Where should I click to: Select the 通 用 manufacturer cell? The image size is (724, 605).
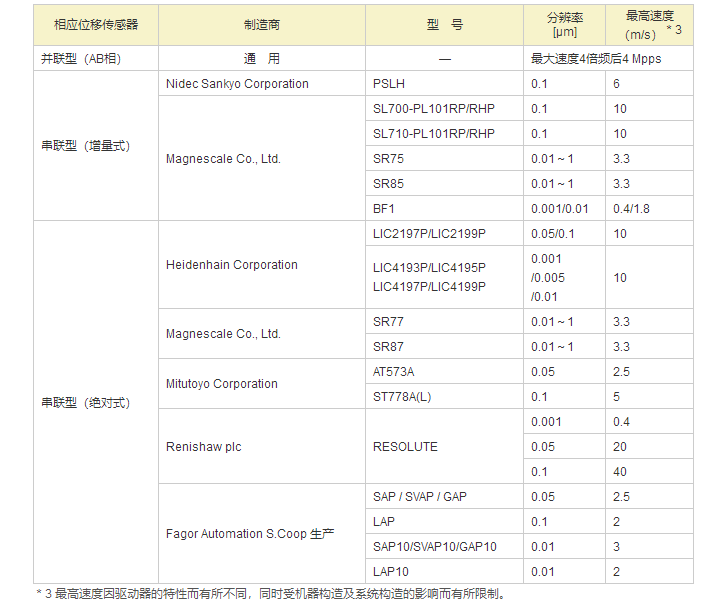coord(262,59)
